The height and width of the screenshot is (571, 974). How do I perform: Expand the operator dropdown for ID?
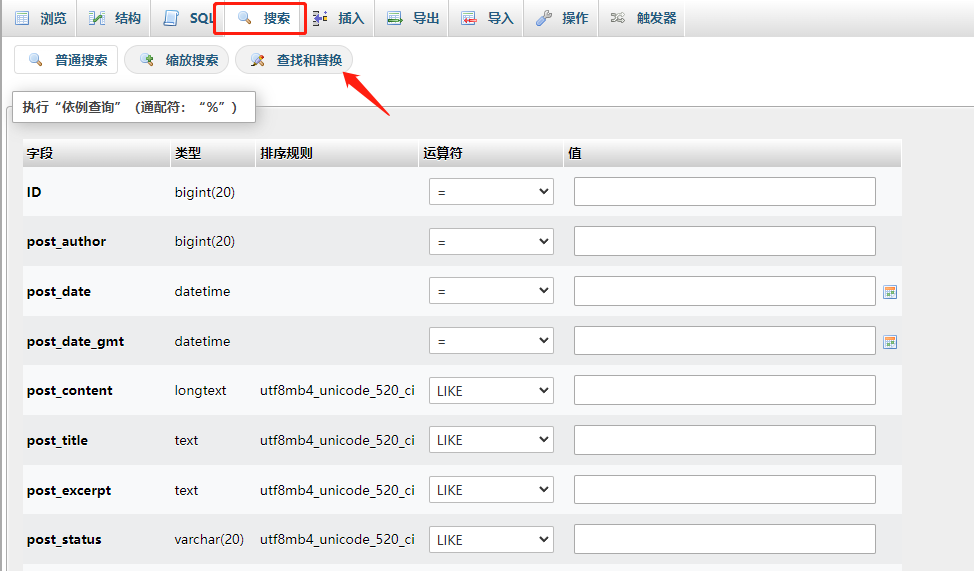click(491, 192)
